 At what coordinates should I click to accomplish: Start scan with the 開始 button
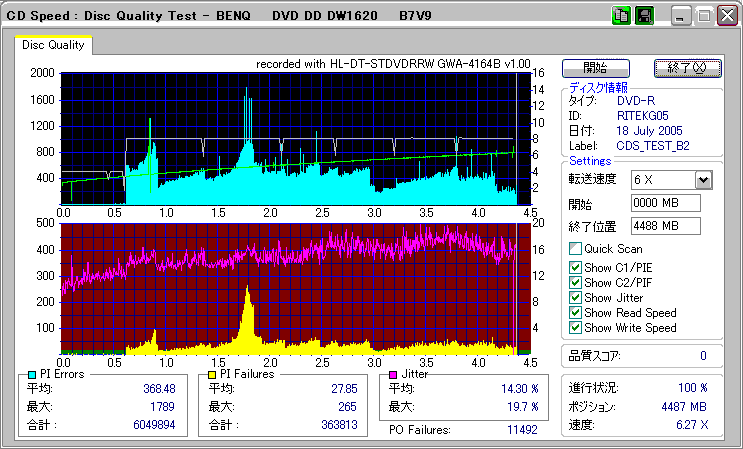coord(596,68)
